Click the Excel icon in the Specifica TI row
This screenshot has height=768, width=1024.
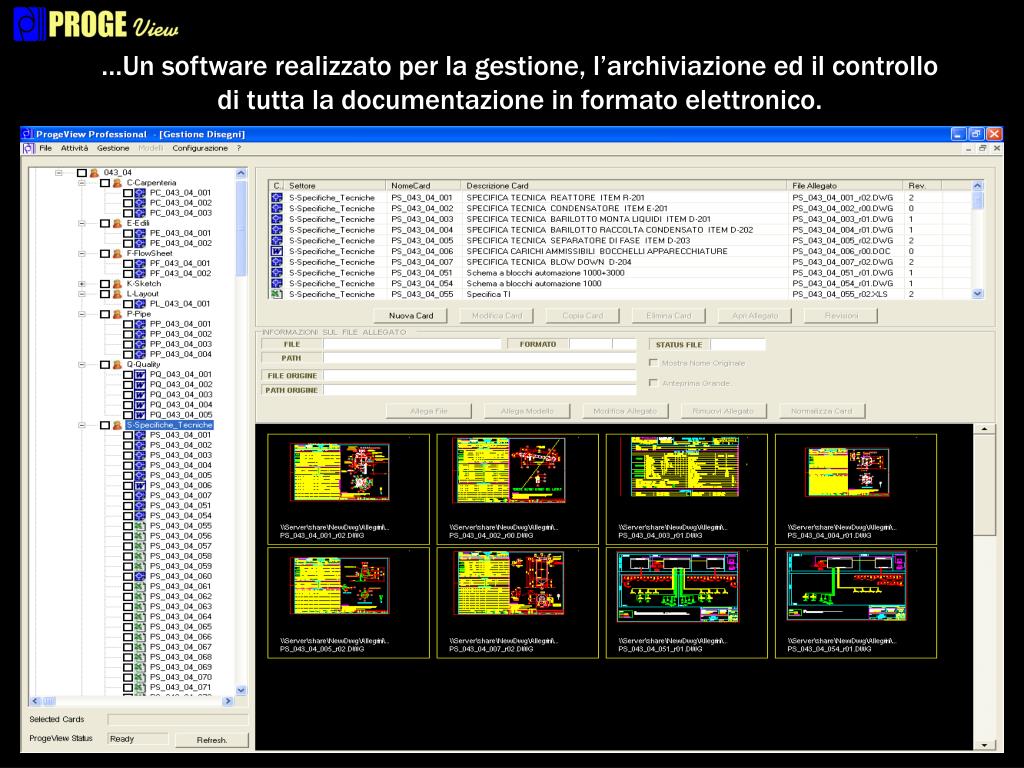(x=277, y=294)
